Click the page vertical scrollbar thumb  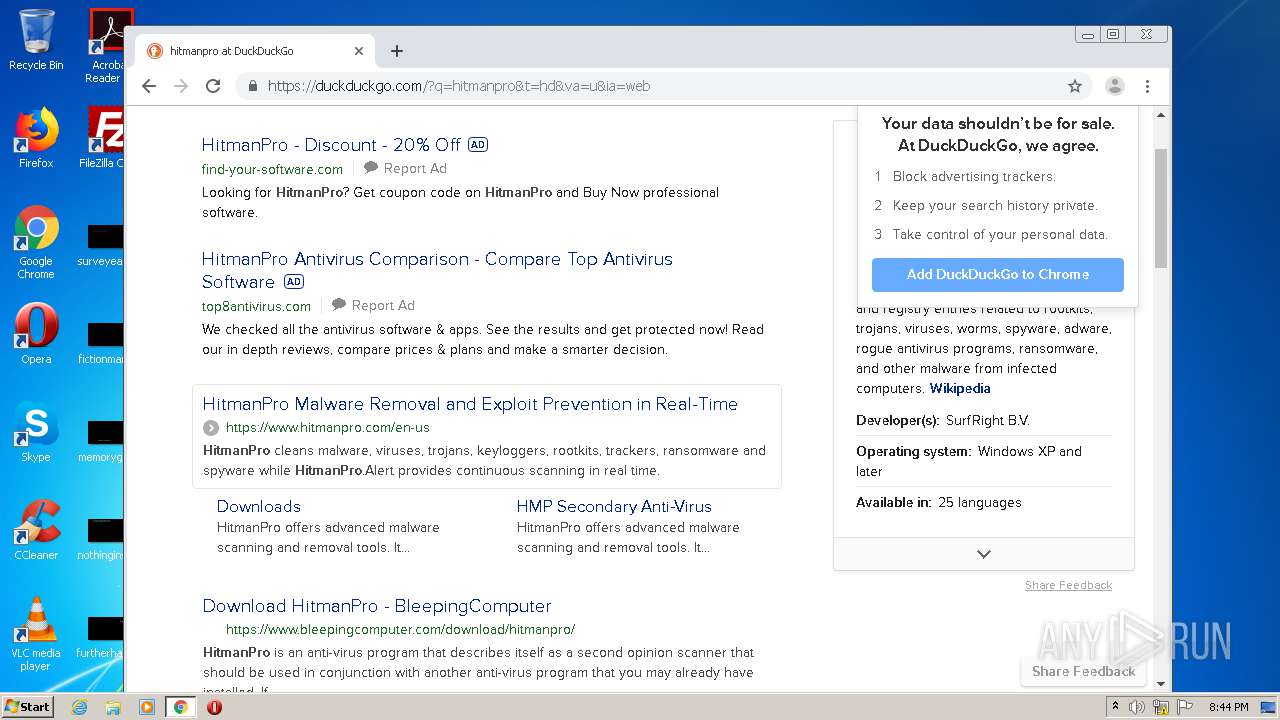[1161, 208]
